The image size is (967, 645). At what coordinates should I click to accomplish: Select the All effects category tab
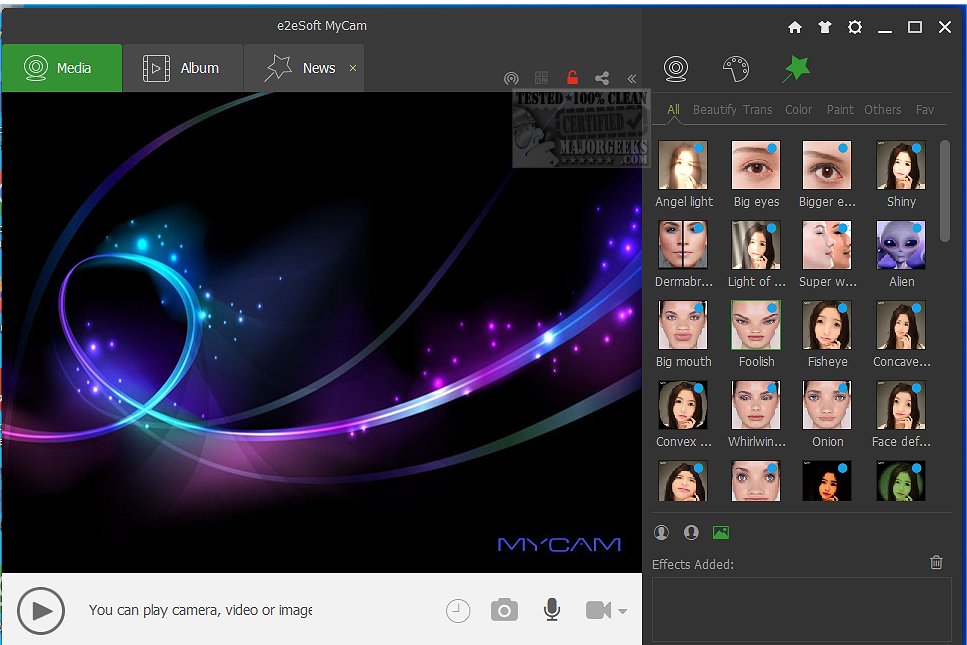click(673, 110)
